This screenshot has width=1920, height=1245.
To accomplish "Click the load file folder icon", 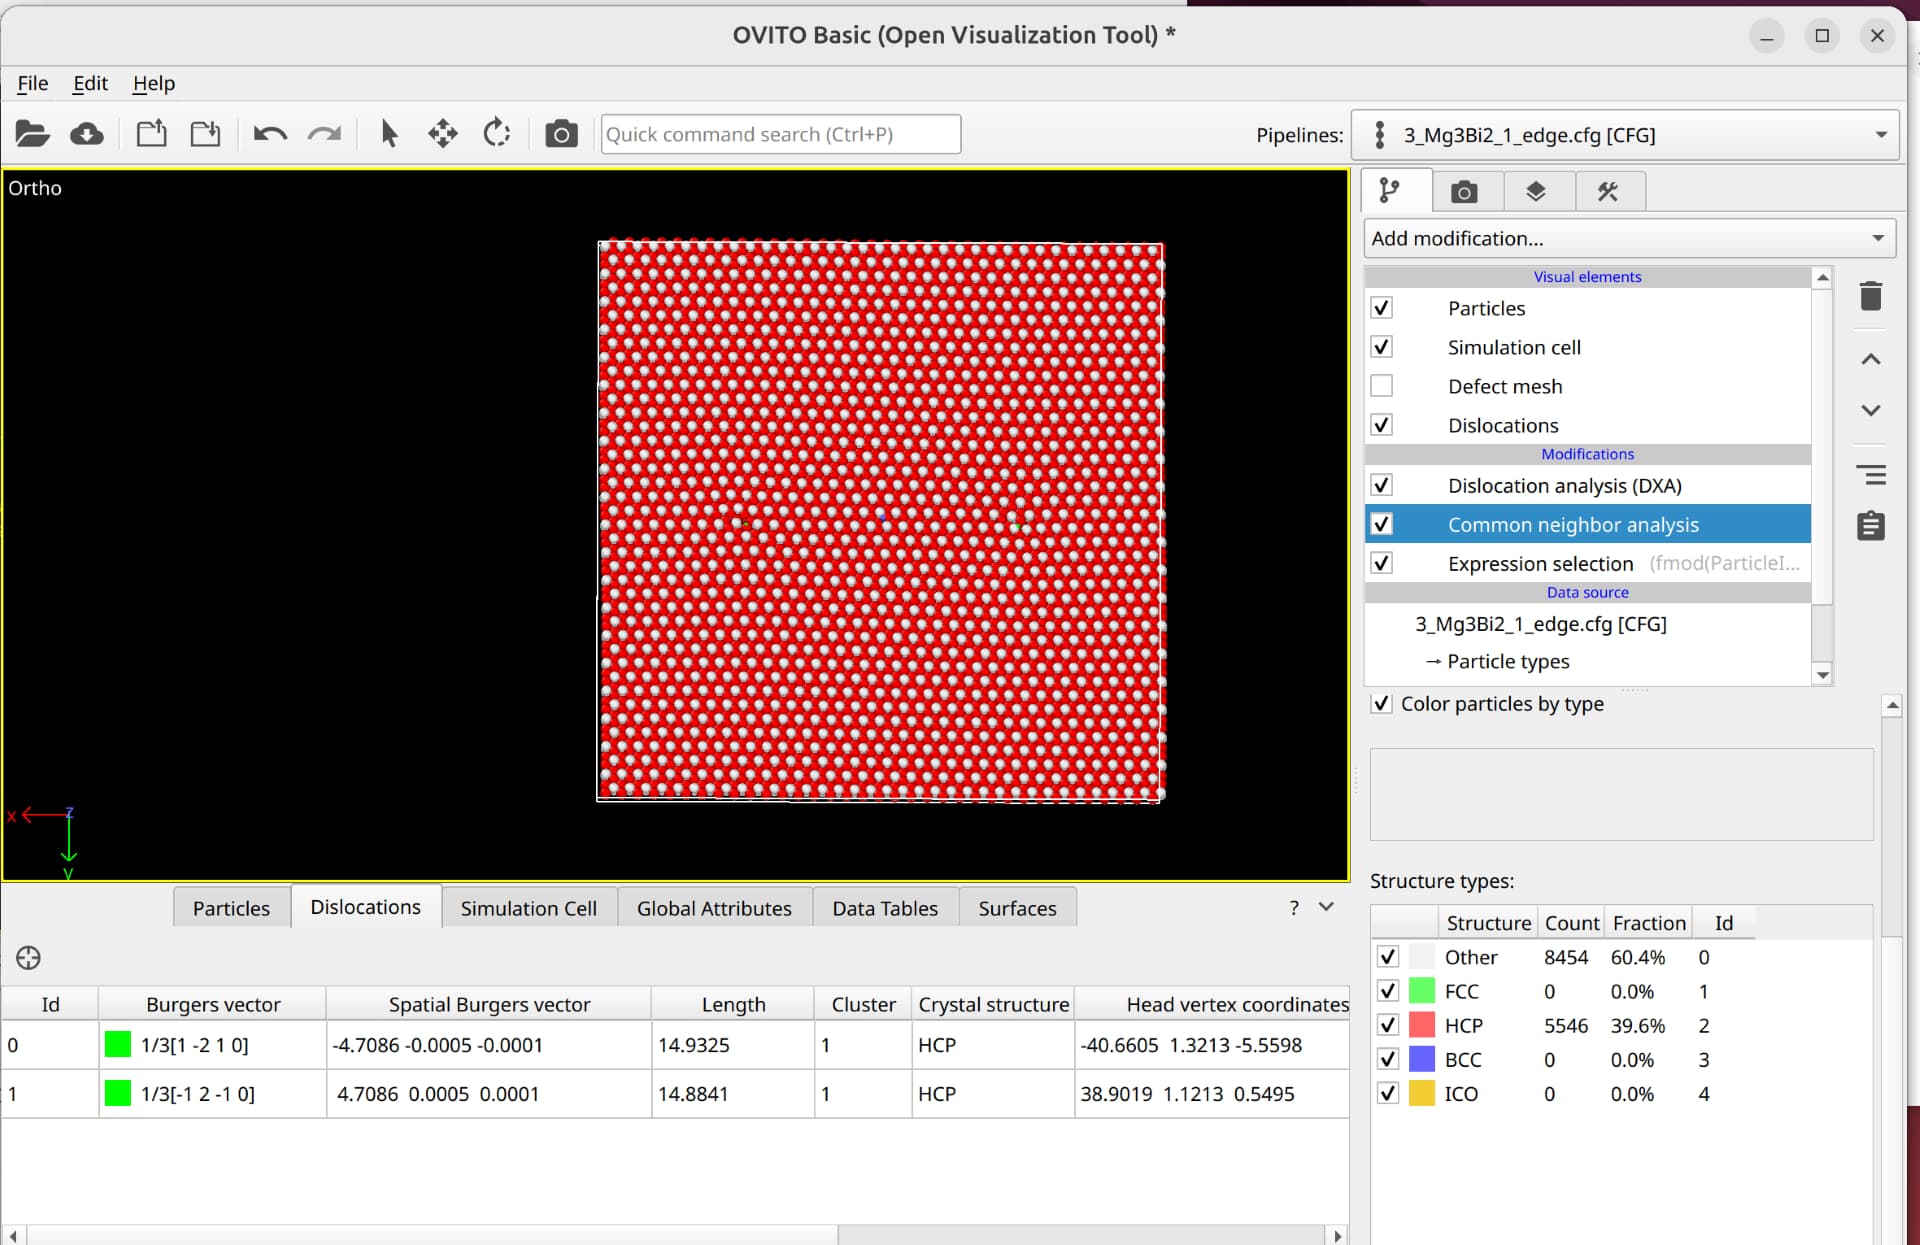I will click(32, 134).
